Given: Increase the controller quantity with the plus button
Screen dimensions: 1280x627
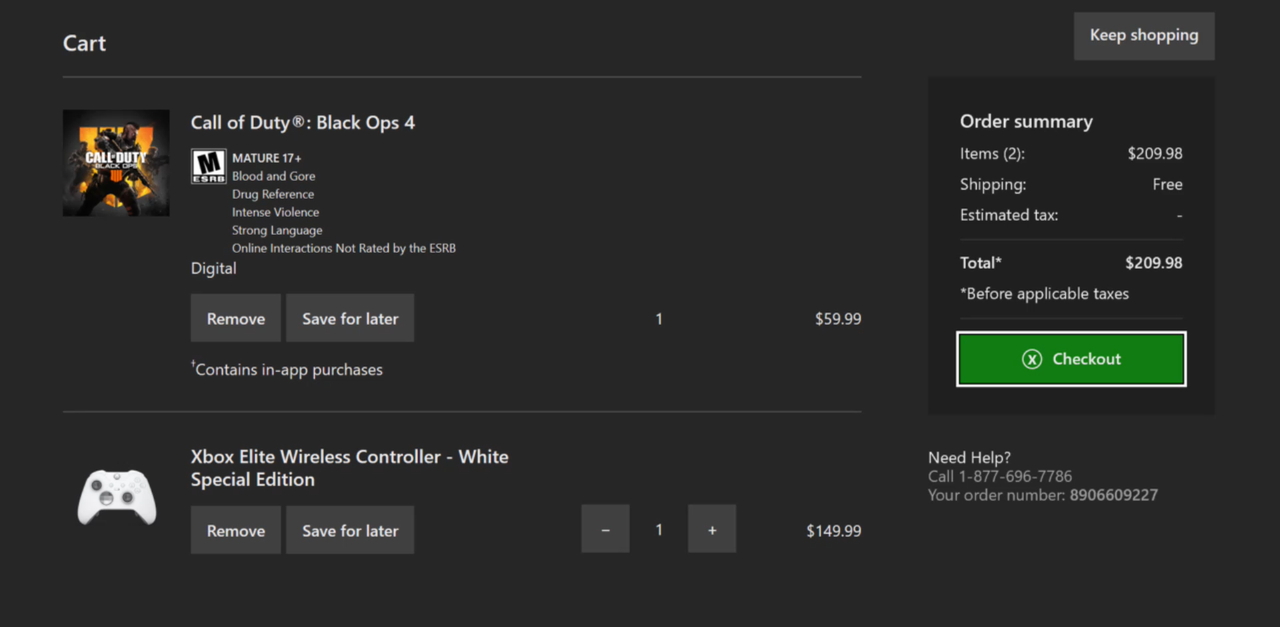Looking at the screenshot, I should click(711, 529).
